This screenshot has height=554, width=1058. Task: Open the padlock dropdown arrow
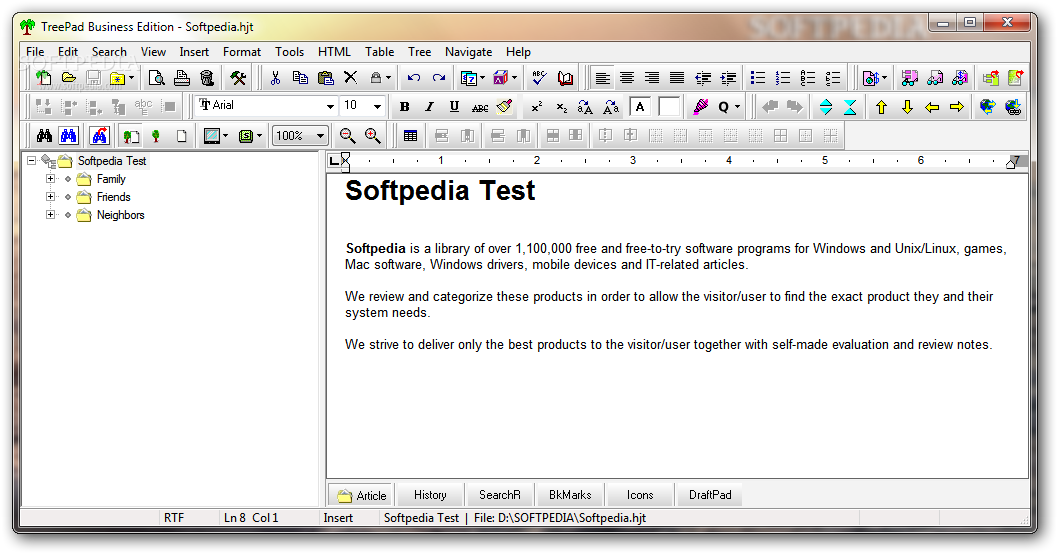388,78
